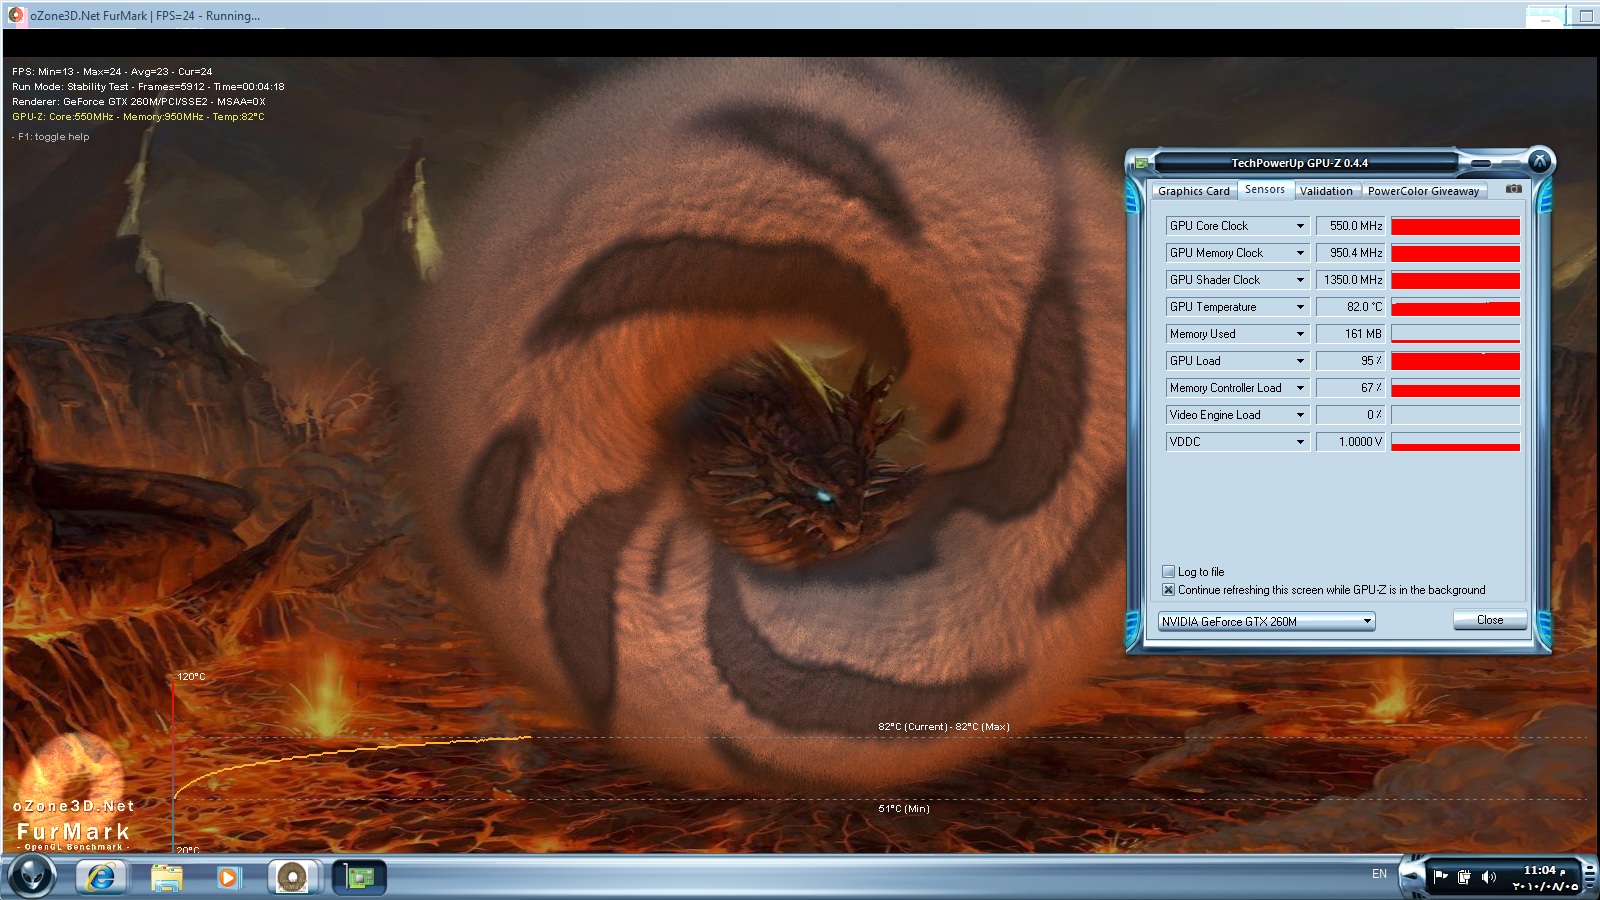Click GPU-Z app icon in title bar
The width and height of the screenshot is (1600, 900).
1141,163
